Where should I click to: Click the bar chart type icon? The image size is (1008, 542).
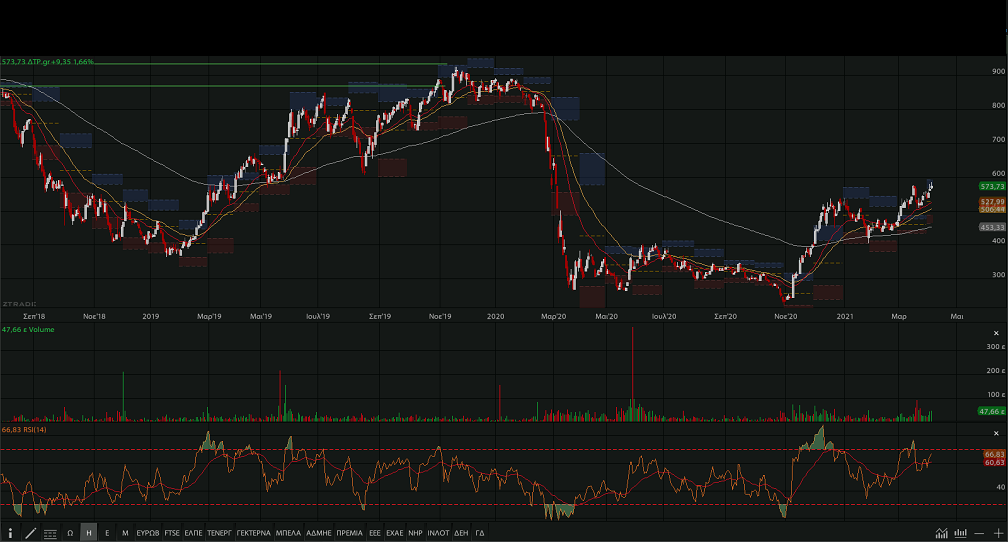click(960, 533)
